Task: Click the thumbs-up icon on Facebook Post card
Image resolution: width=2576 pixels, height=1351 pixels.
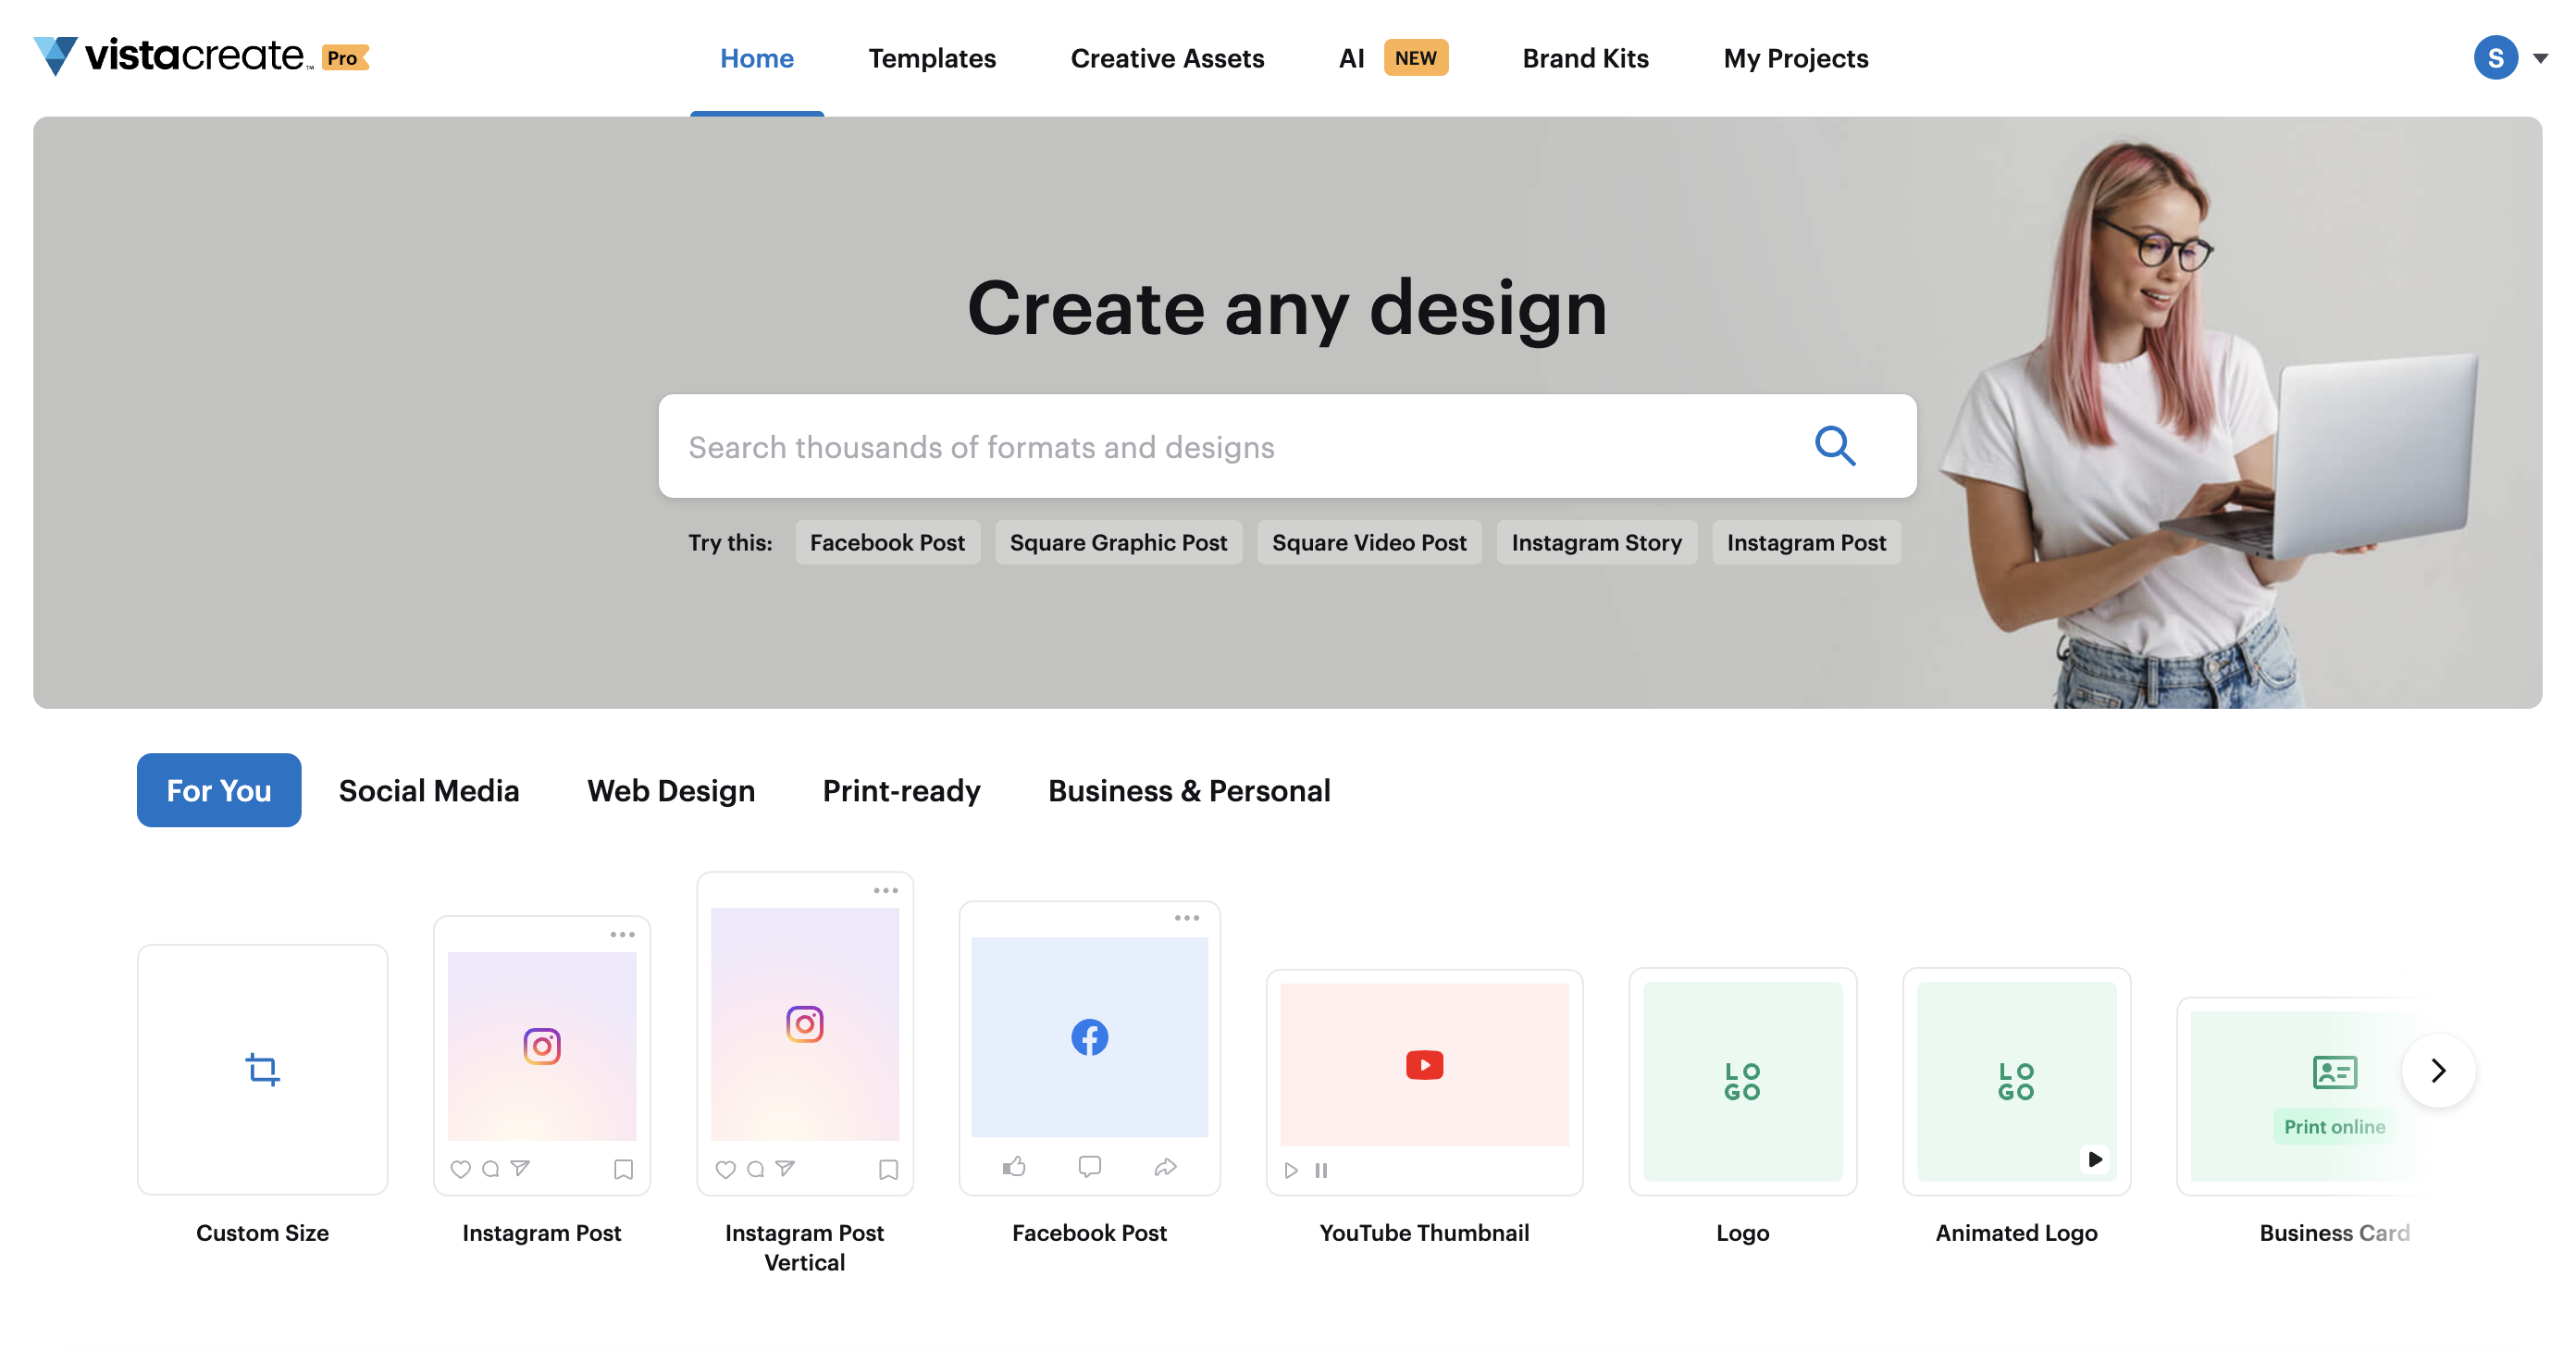Action: point(1014,1165)
